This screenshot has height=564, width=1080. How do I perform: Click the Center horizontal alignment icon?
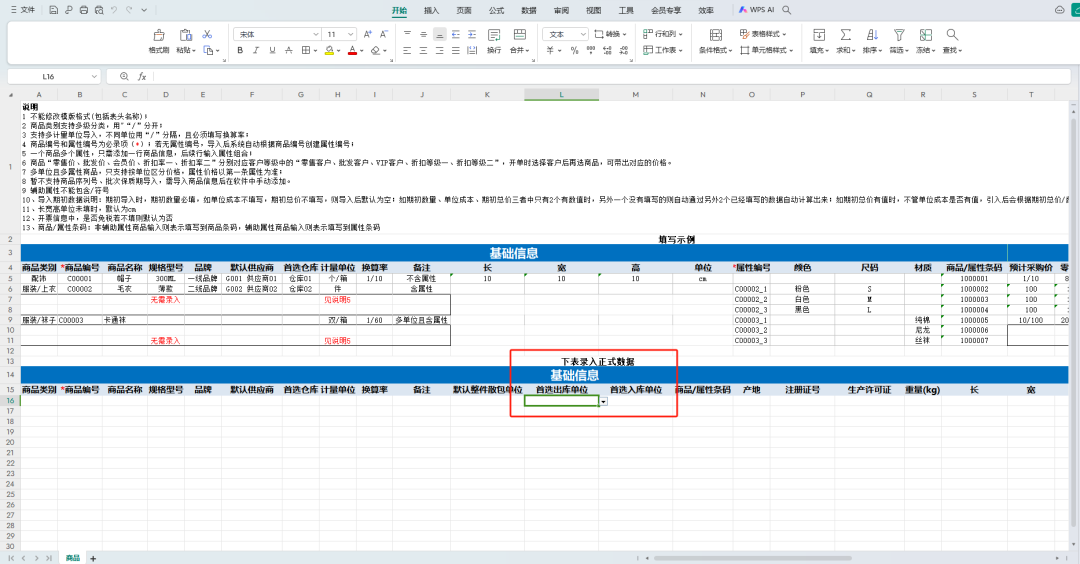[x=423, y=50]
